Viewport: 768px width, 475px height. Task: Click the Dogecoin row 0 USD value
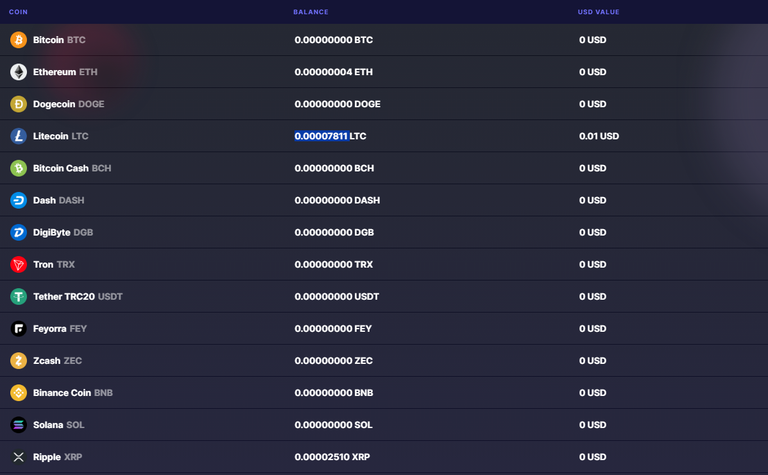593,104
